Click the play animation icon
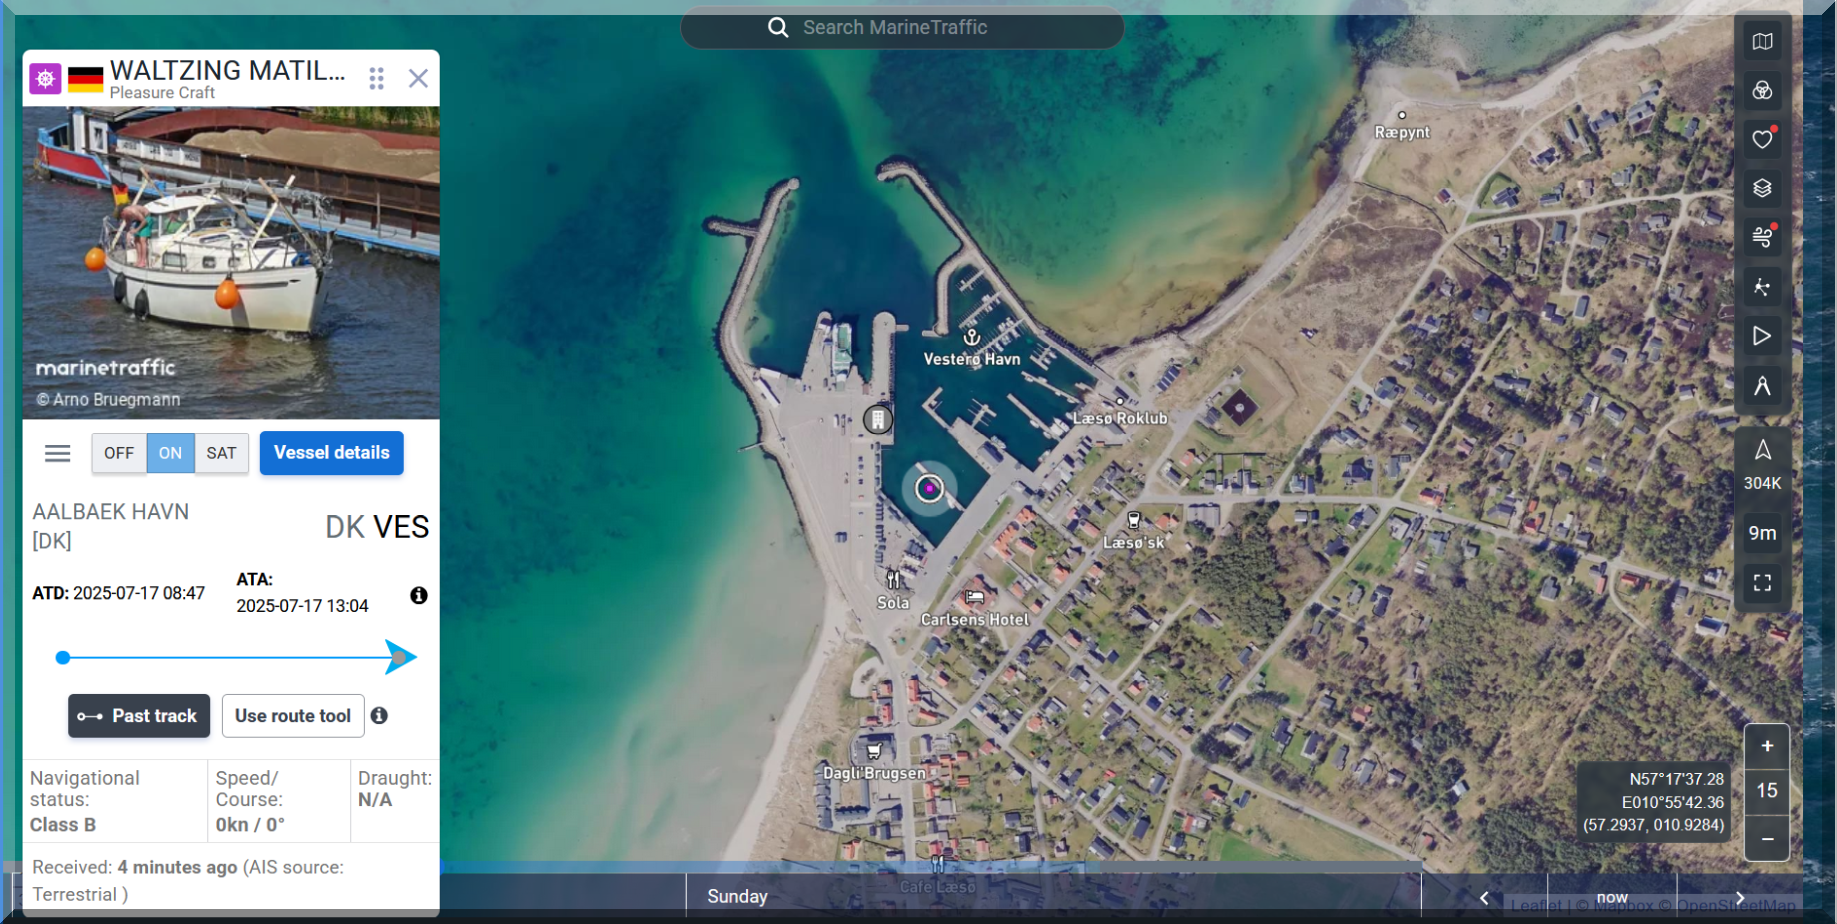Image resolution: width=1837 pixels, height=924 pixels. (x=1762, y=336)
